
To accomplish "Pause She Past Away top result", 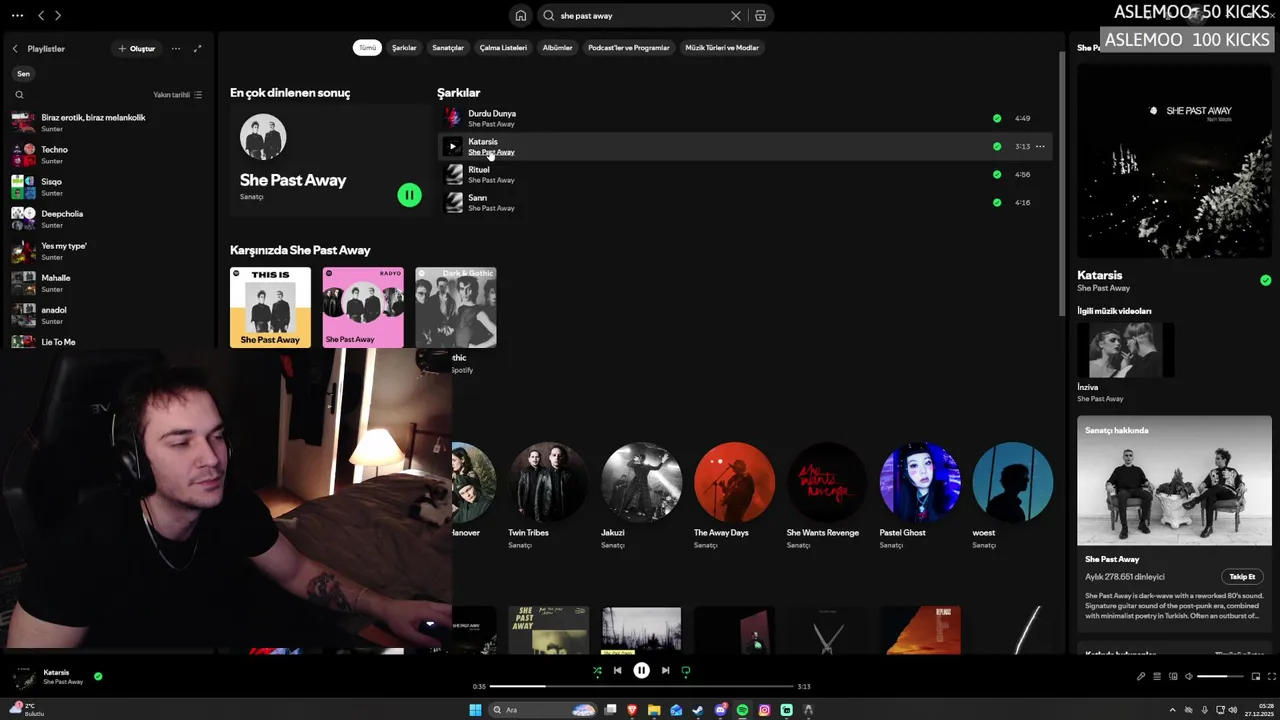I will 409,195.
